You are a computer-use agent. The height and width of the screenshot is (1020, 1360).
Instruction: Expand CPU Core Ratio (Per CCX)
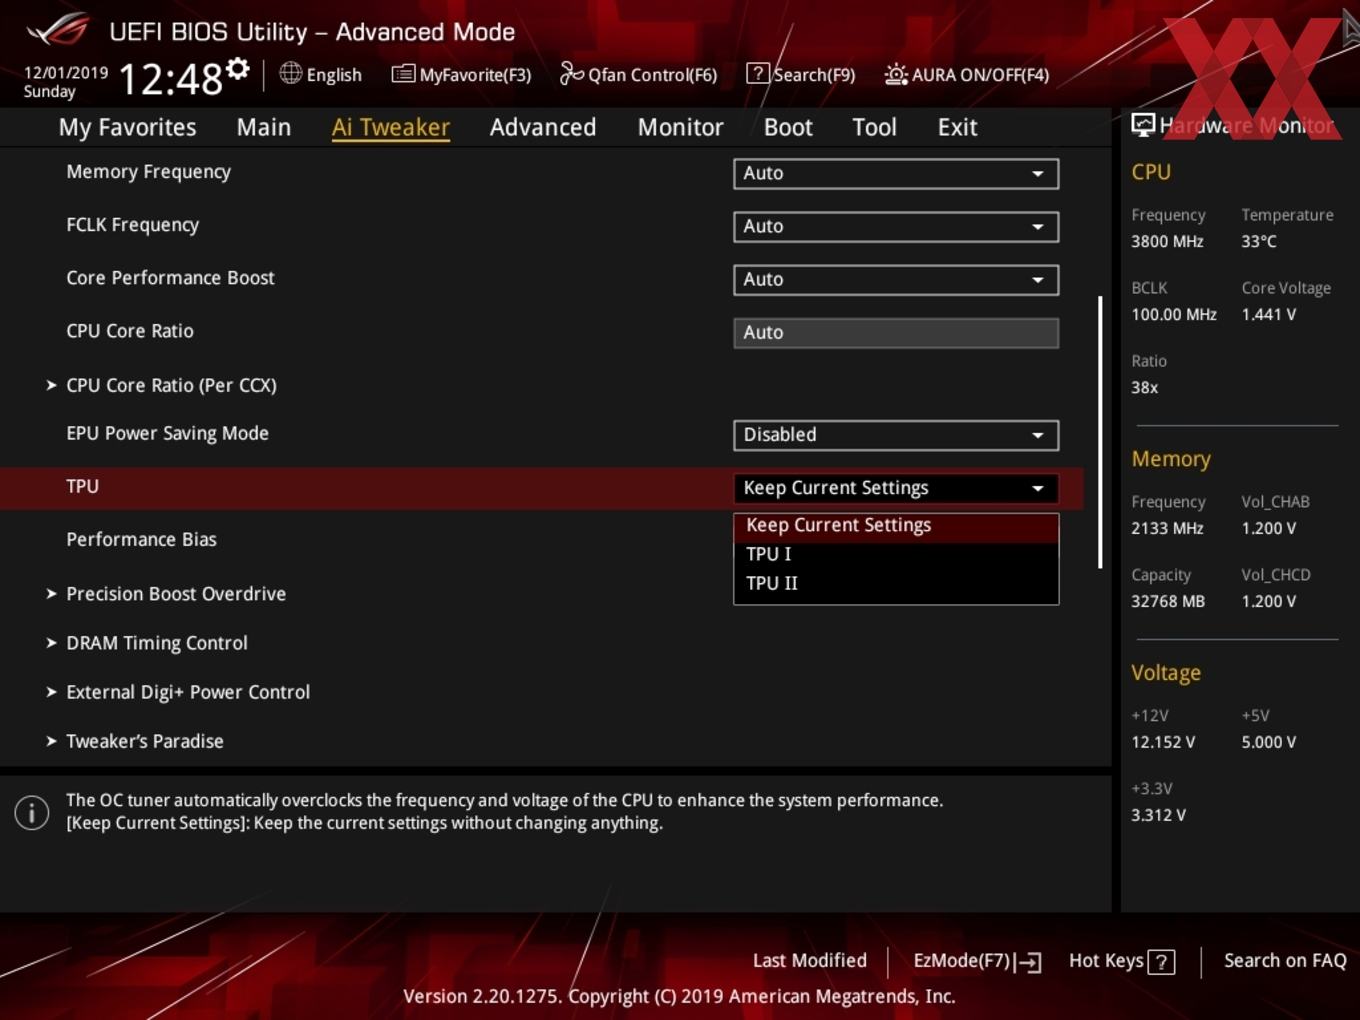click(x=171, y=385)
